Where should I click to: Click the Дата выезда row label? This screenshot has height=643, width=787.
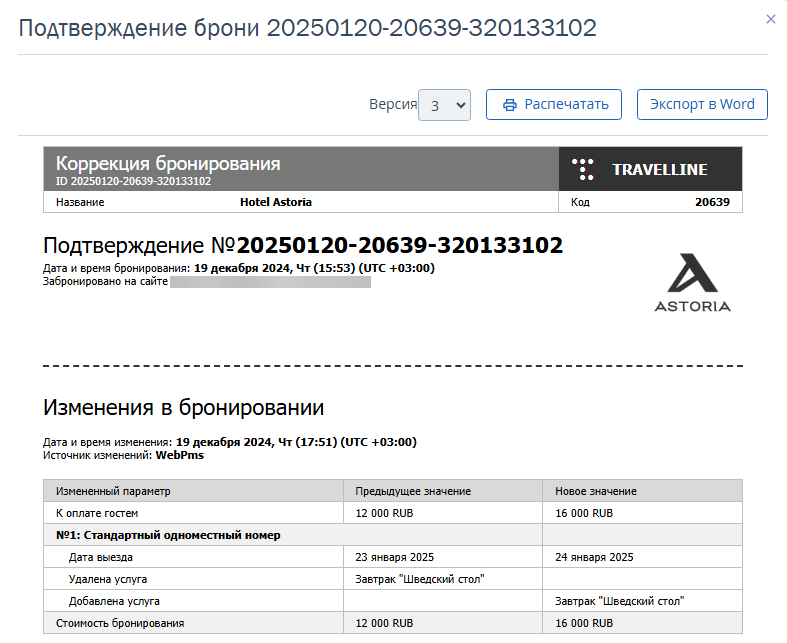(101, 558)
